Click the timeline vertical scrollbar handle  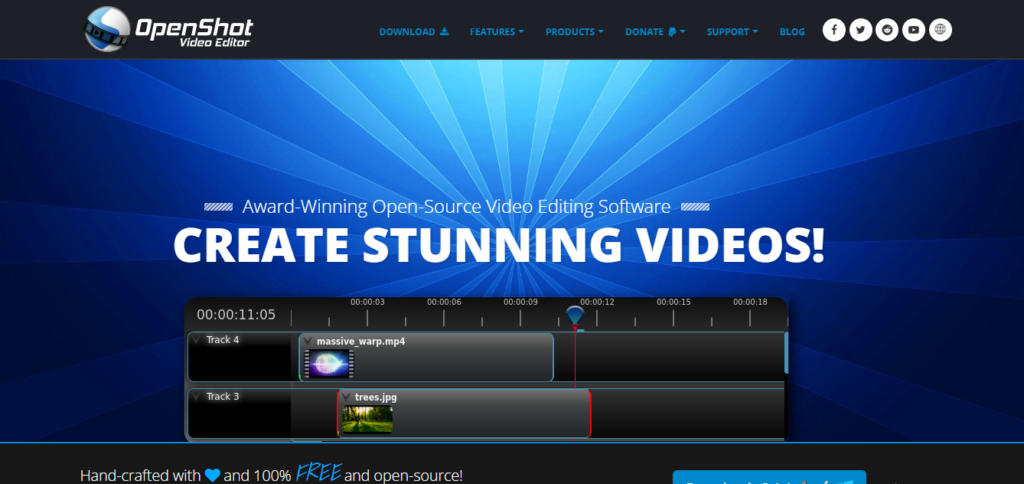click(786, 352)
